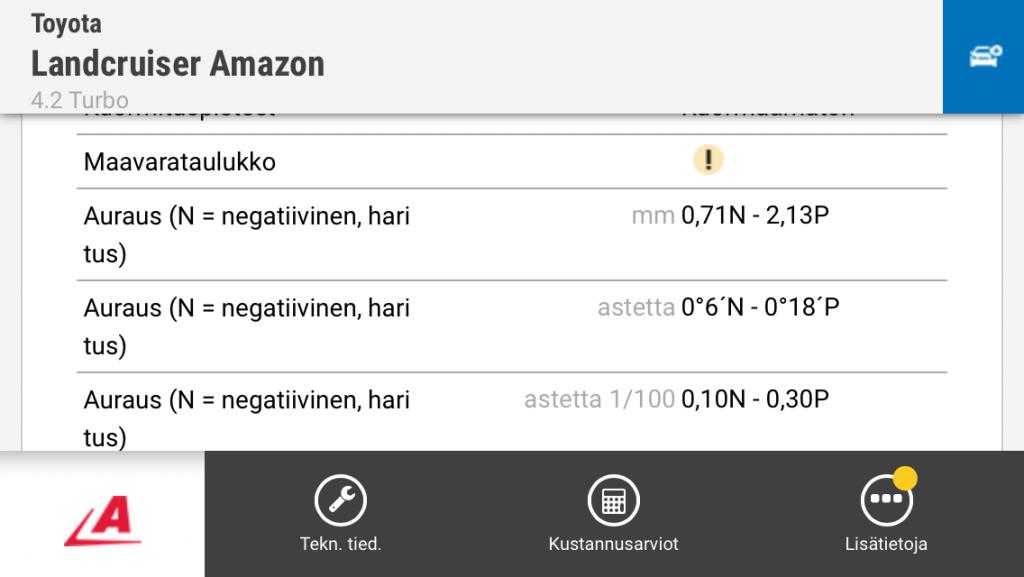This screenshot has width=1024, height=577.
Task: Select the Auraus row measured in mm
Action: click(x=247, y=234)
